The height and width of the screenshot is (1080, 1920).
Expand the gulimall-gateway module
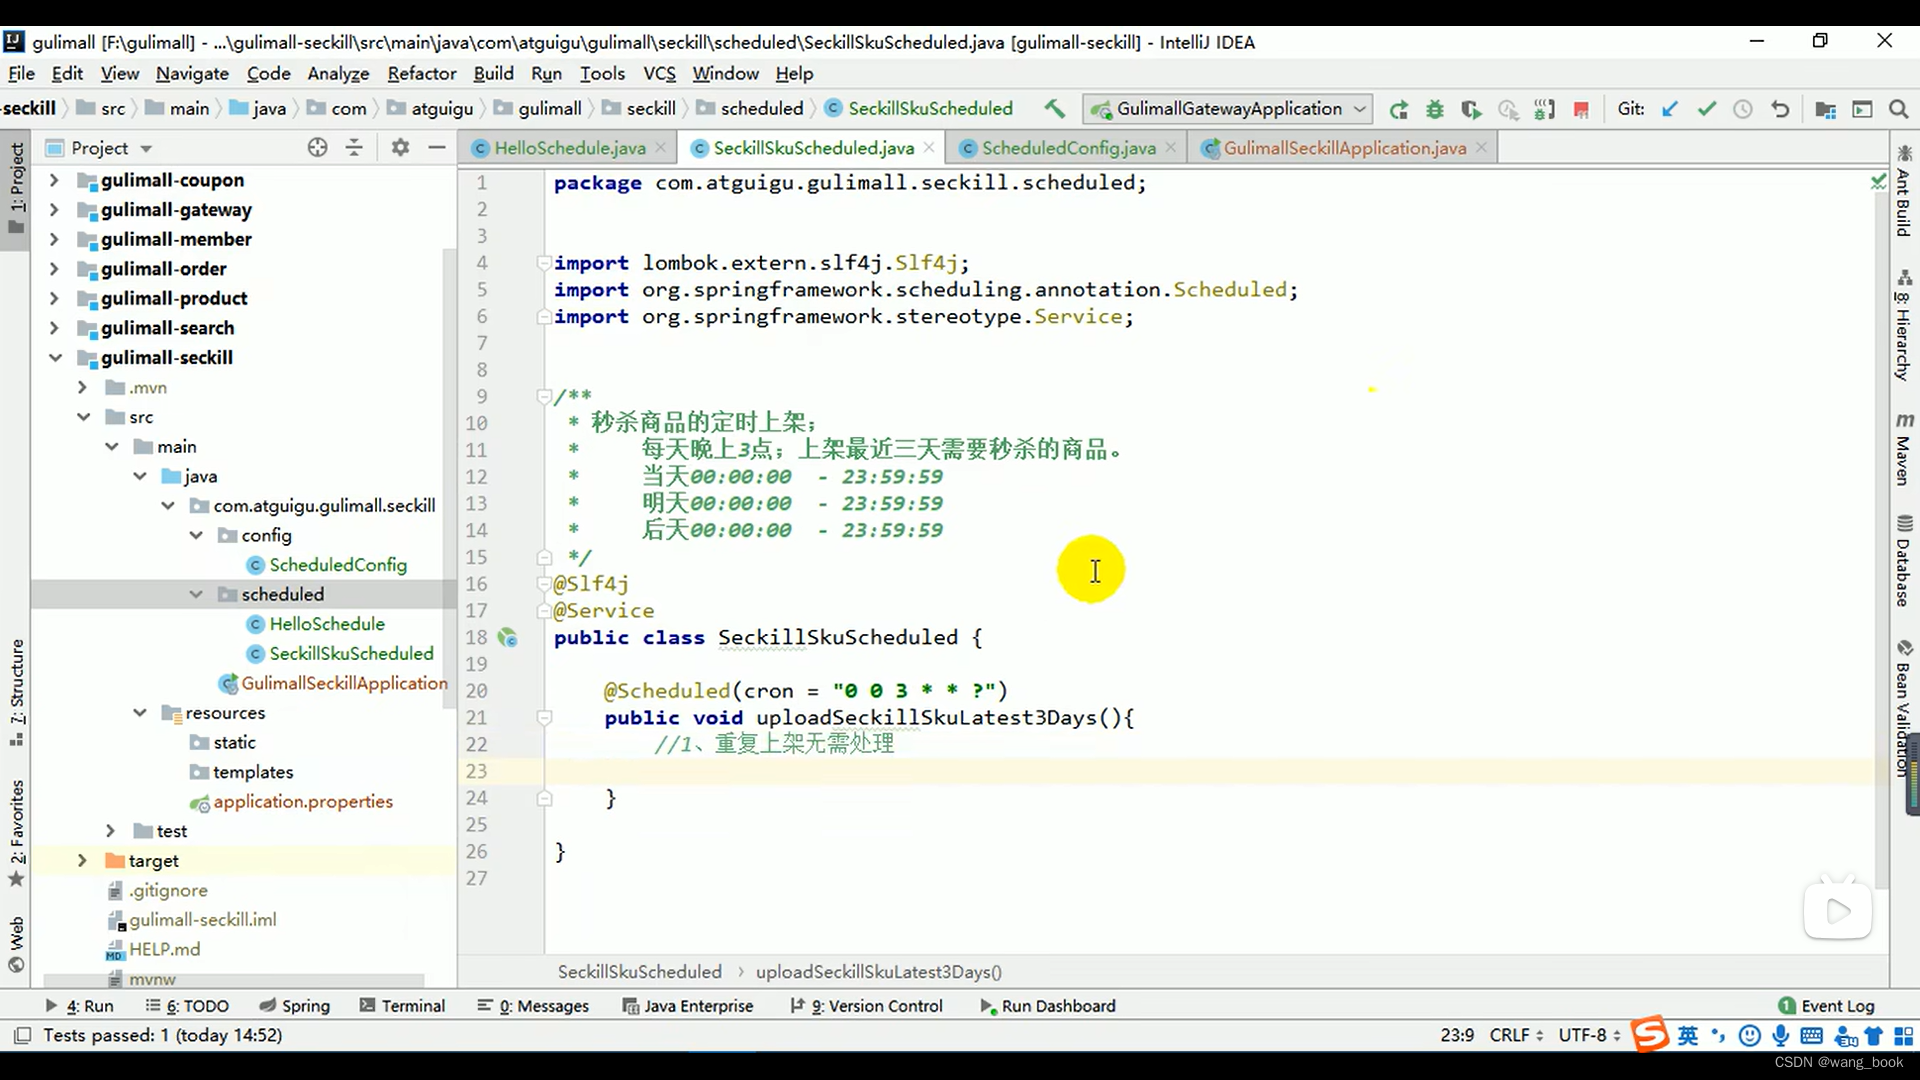[x=55, y=210]
